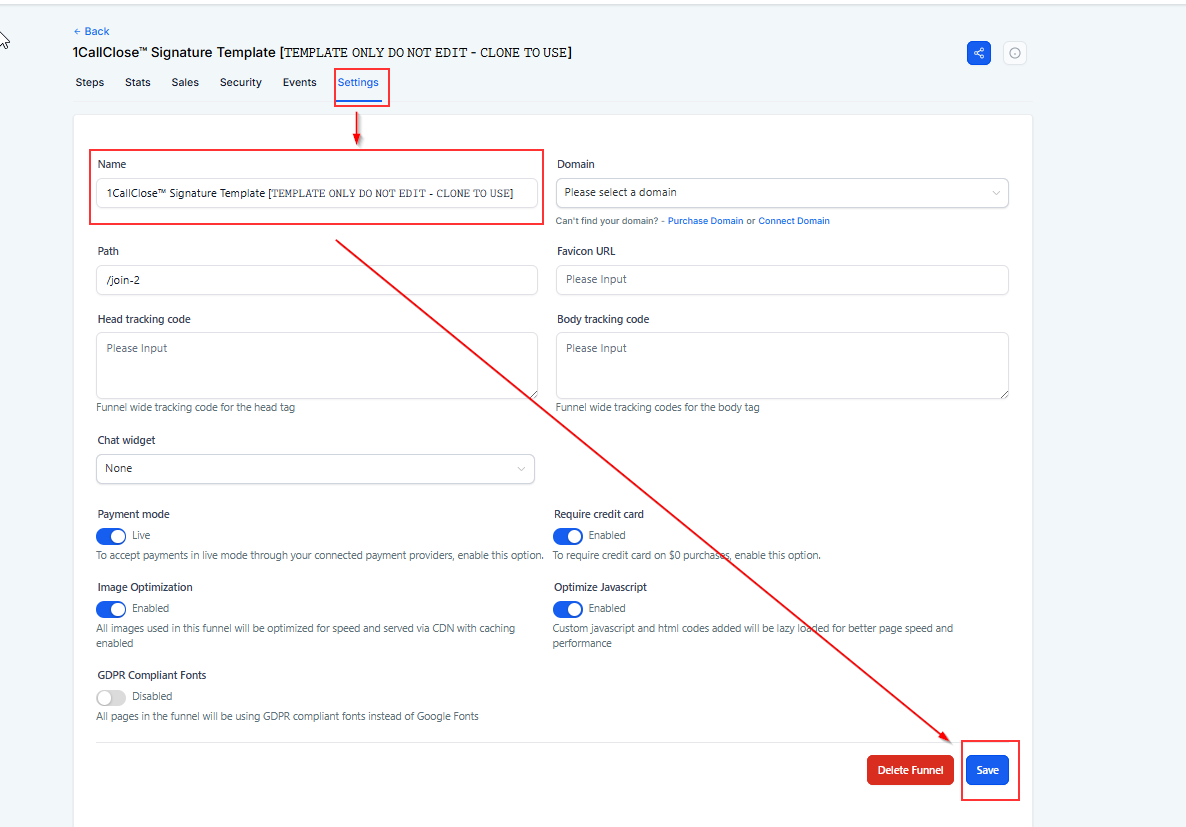Open the Steps tab

(90, 82)
